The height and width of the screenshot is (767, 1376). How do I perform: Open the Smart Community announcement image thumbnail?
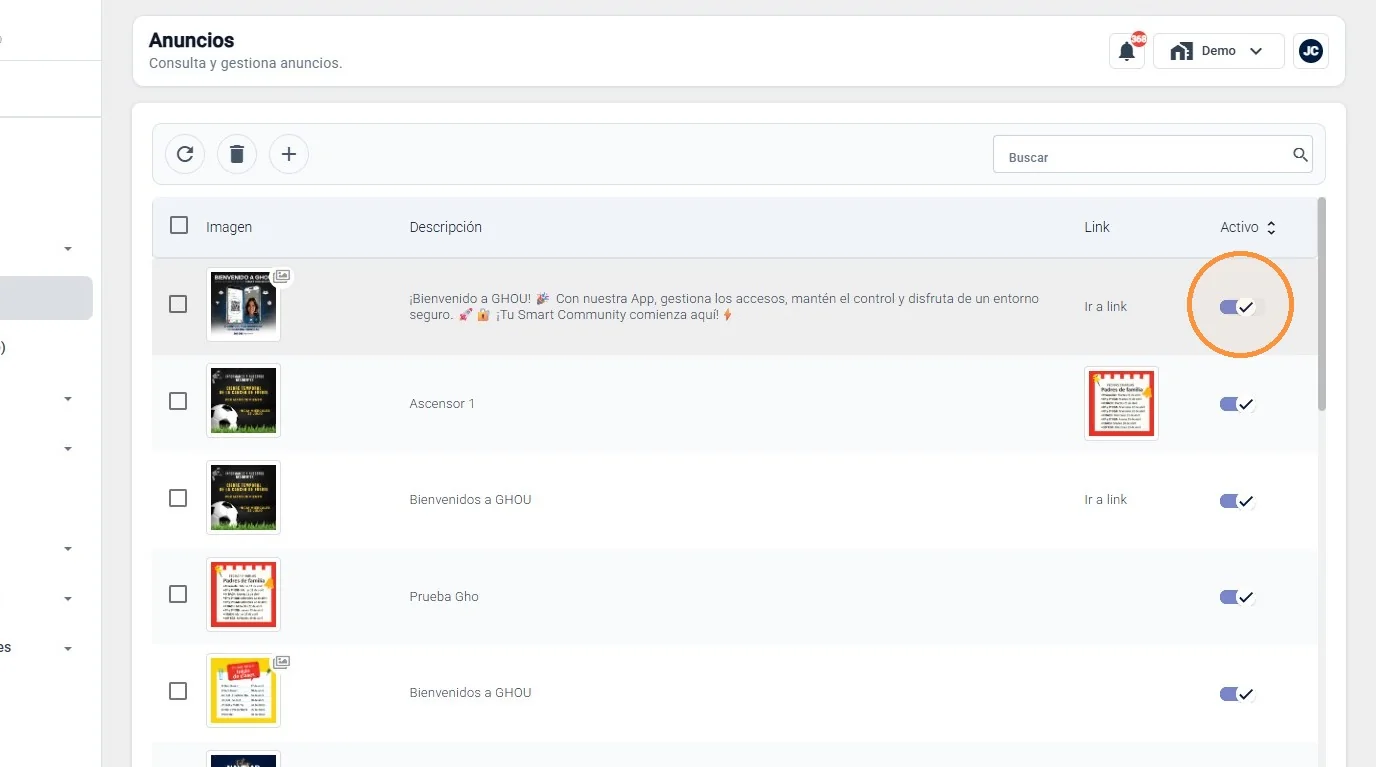click(243, 304)
